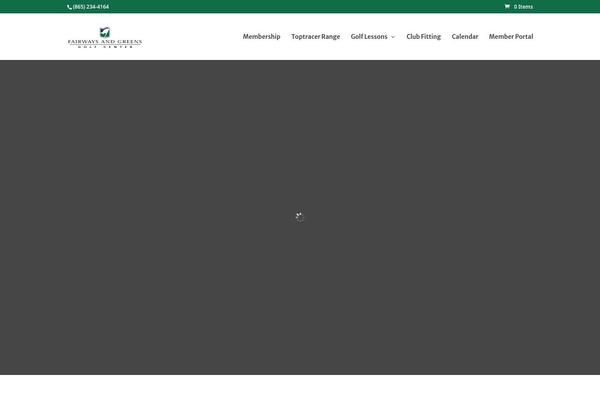Go to the Member Portal
This screenshot has width=600, height=400.
(x=511, y=37)
